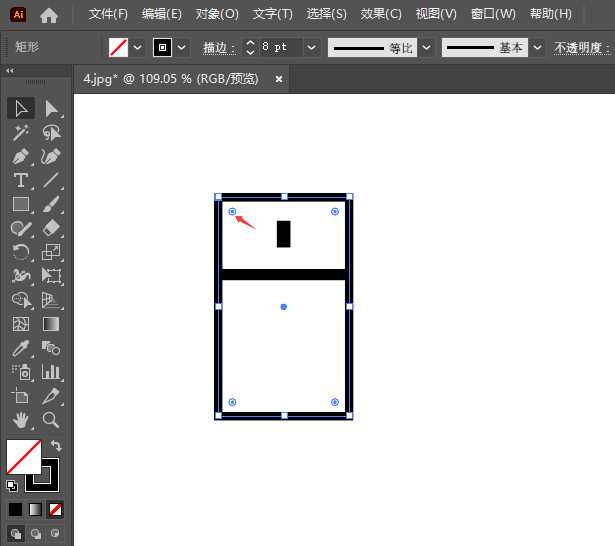Select the Hand tool

pyautogui.click(x=21, y=420)
